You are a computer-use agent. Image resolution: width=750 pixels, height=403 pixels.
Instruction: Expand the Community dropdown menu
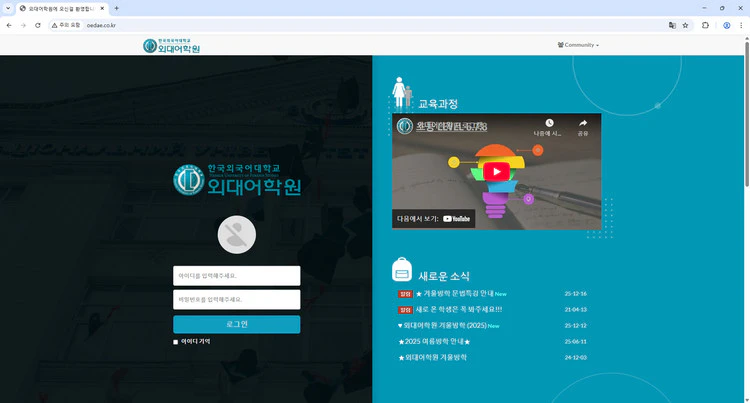579,45
